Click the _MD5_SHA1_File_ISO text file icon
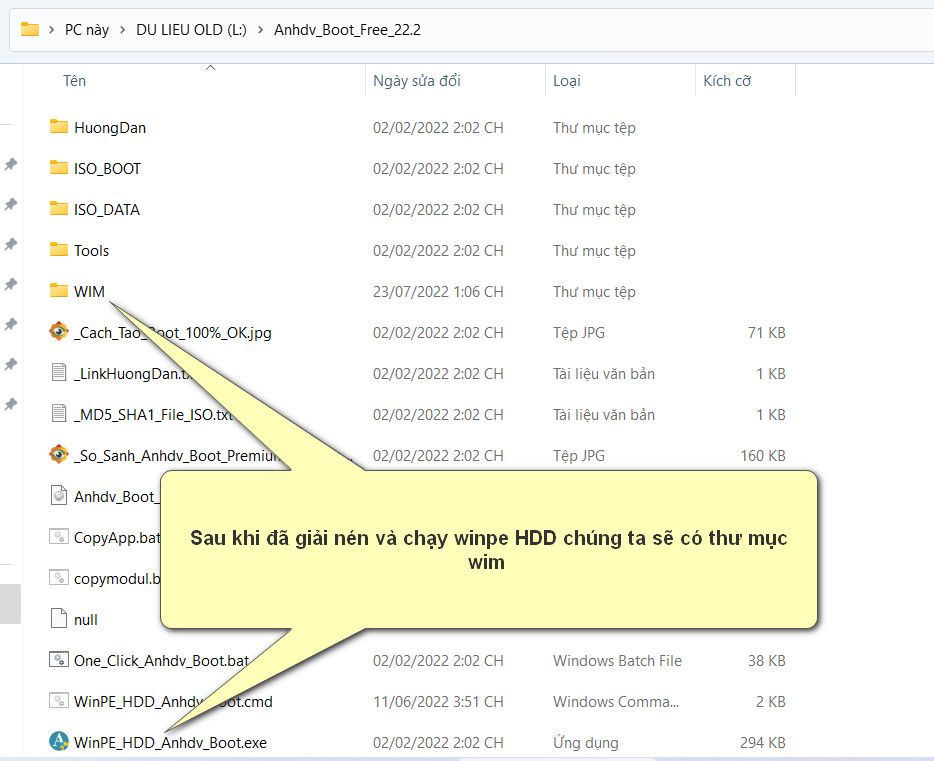This screenshot has height=761, width=934. pos(59,414)
